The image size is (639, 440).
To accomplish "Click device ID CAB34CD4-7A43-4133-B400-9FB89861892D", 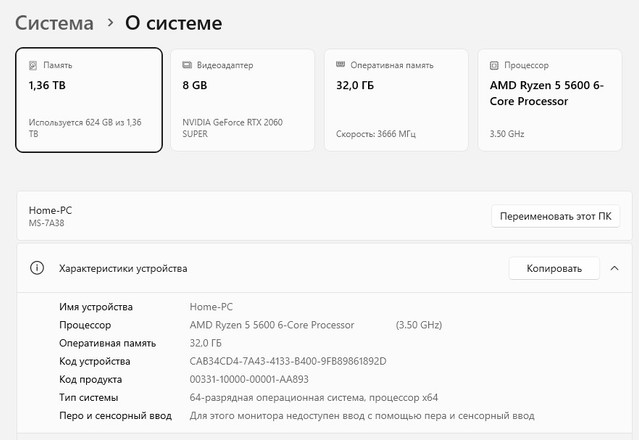I will coord(288,361).
